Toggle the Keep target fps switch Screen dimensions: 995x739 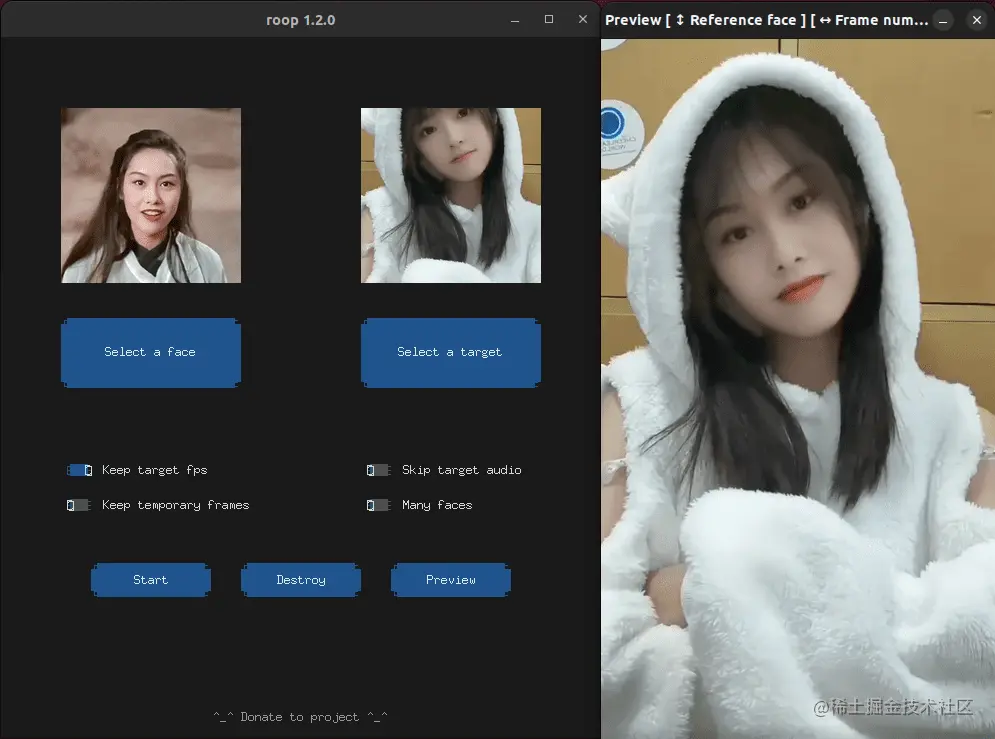click(x=79, y=470)
